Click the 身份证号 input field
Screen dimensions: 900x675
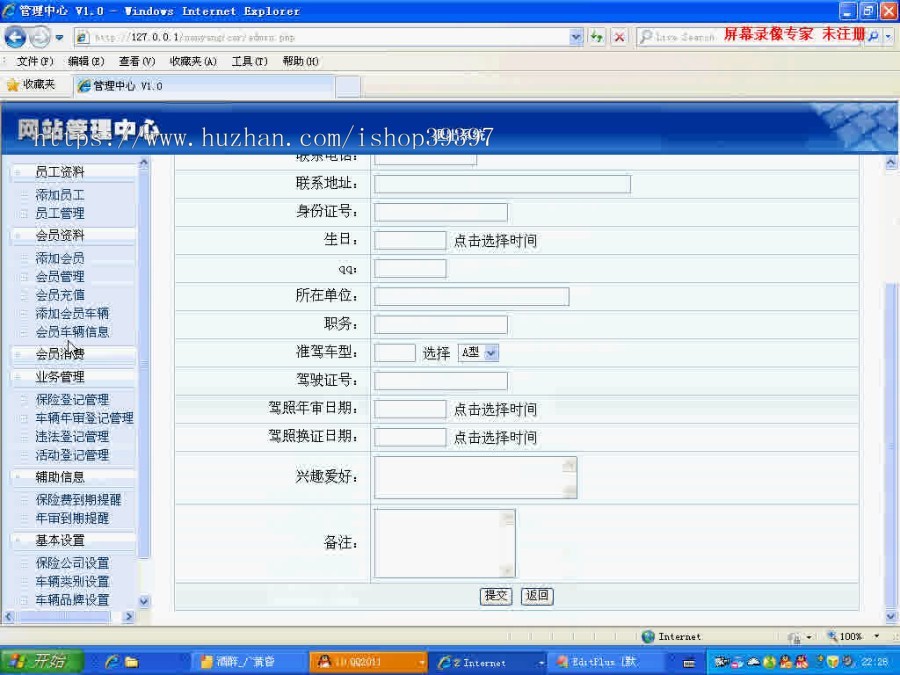click(441, 212)
